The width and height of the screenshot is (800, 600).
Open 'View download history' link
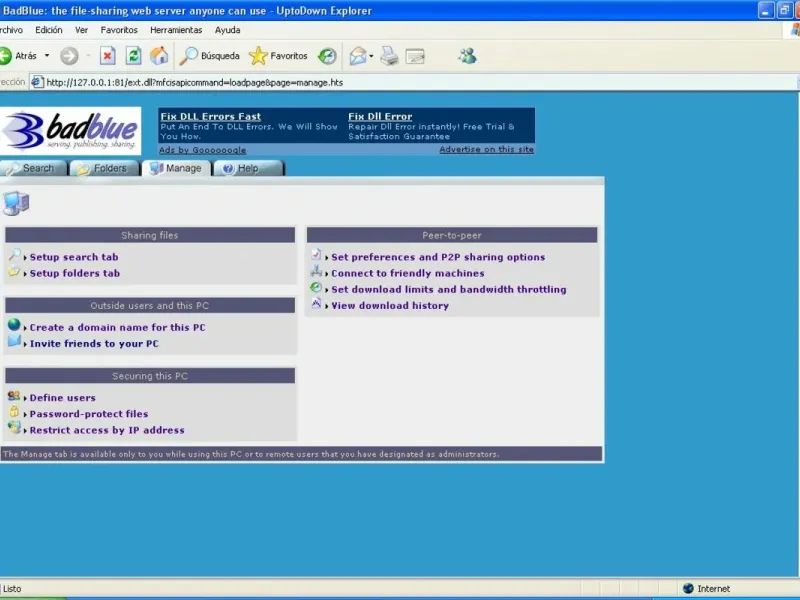click(390, 306)
